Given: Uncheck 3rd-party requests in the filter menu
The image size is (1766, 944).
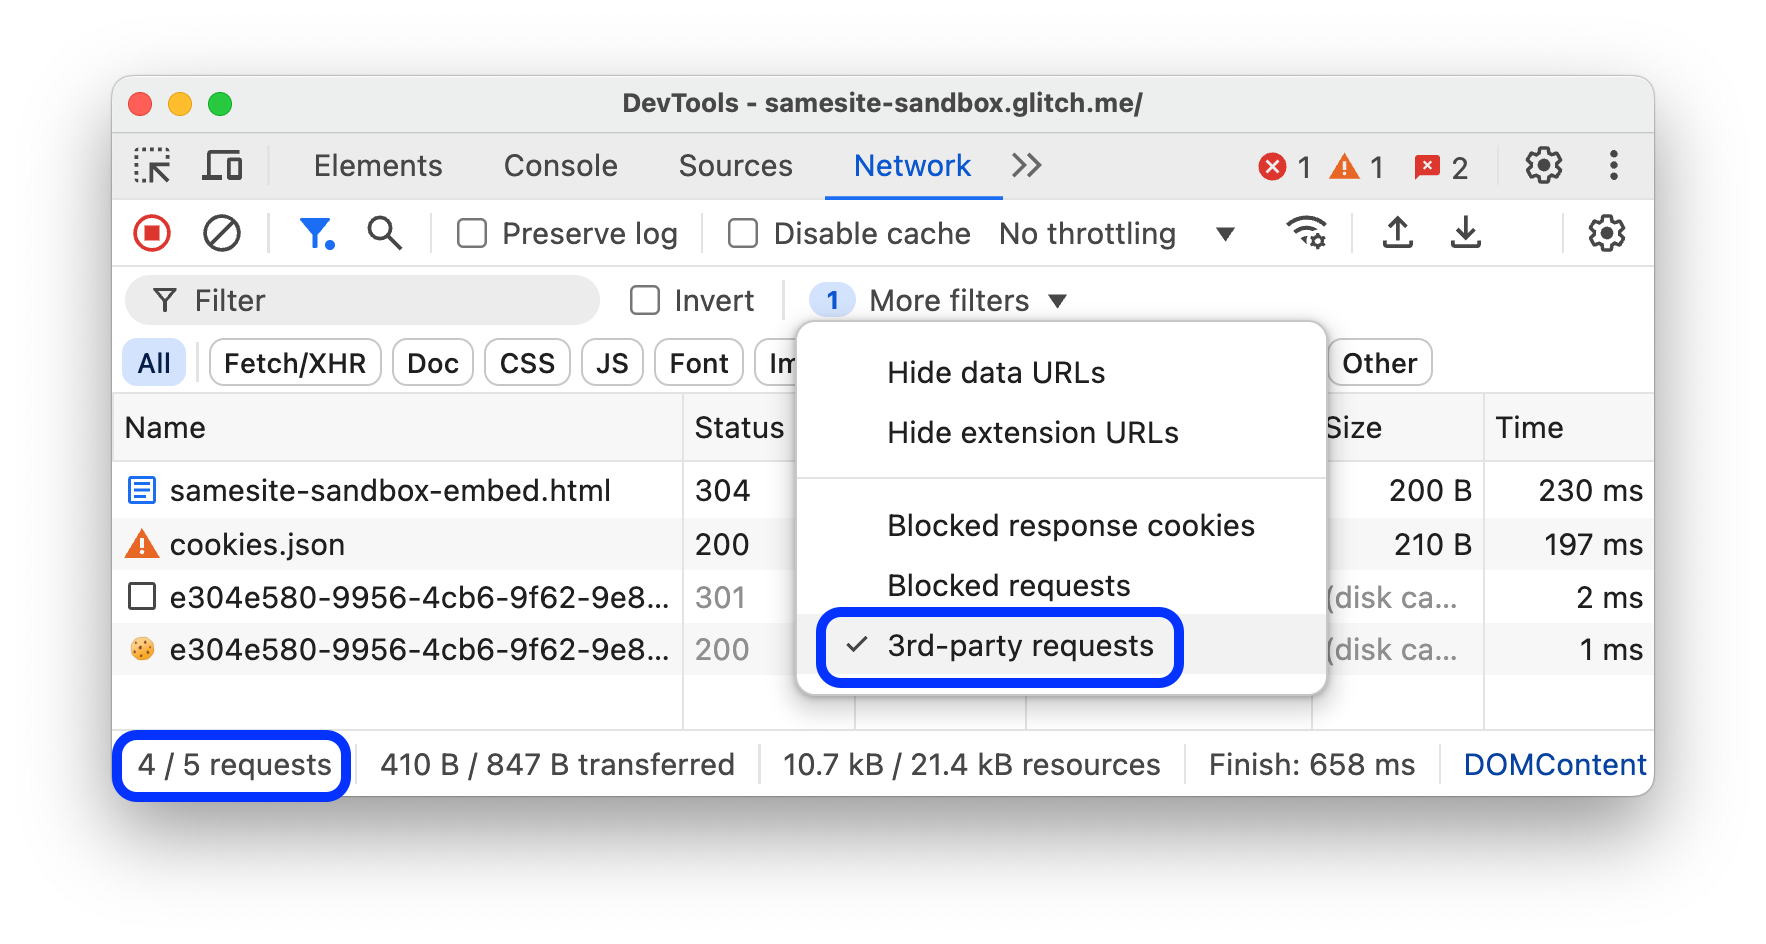Looking at the screenshot, I should pyautogui.click(x=1018, y=646).
